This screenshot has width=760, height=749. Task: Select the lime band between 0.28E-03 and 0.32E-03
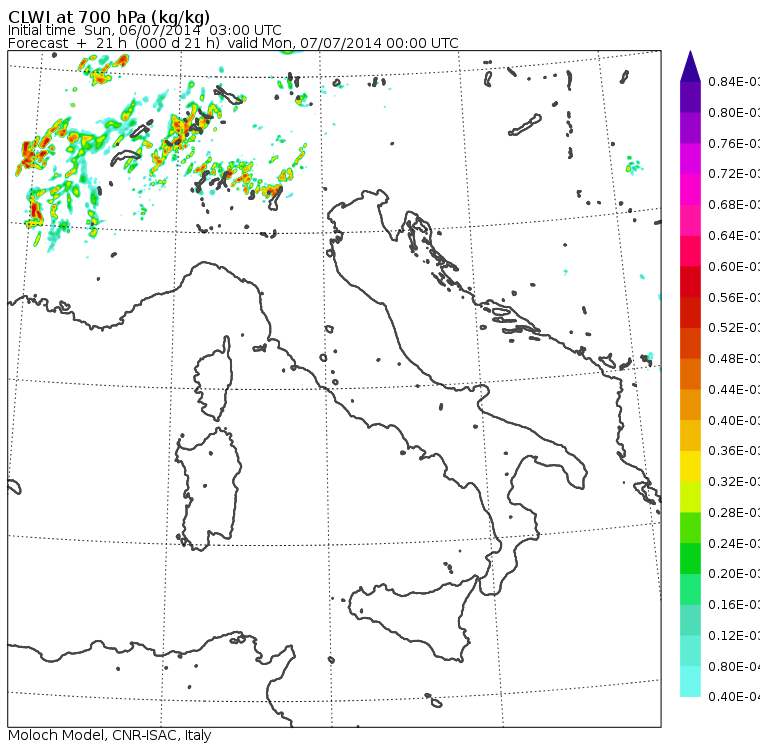[690, 497]
